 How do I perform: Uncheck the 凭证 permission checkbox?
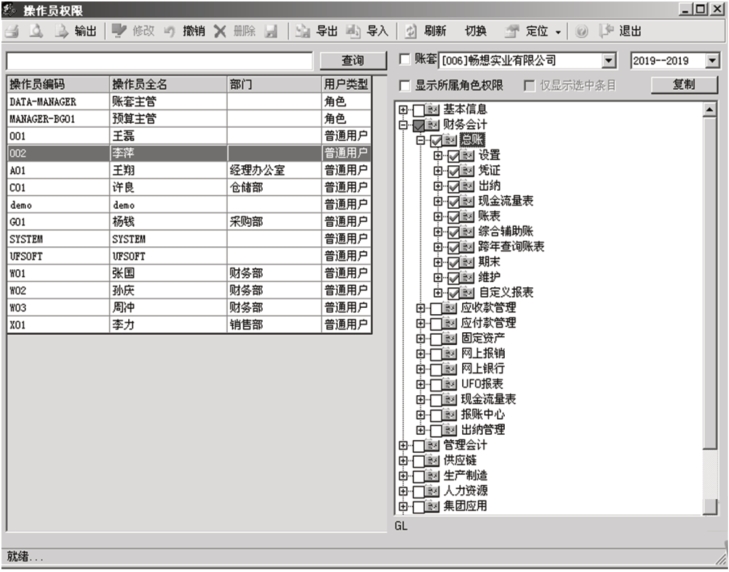click(x=454, y=171)
